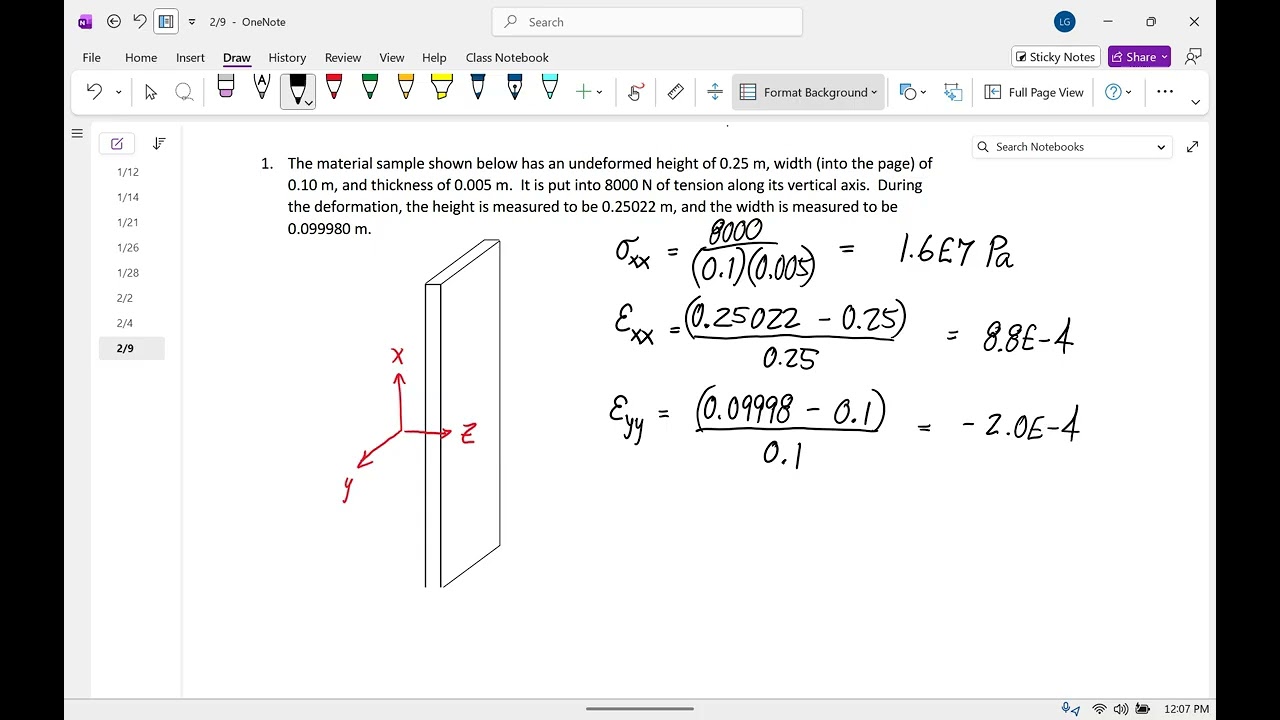This screenshot has height=720, width=1280.
Task: Click the title bar Search box
Action: coord(647,22)
